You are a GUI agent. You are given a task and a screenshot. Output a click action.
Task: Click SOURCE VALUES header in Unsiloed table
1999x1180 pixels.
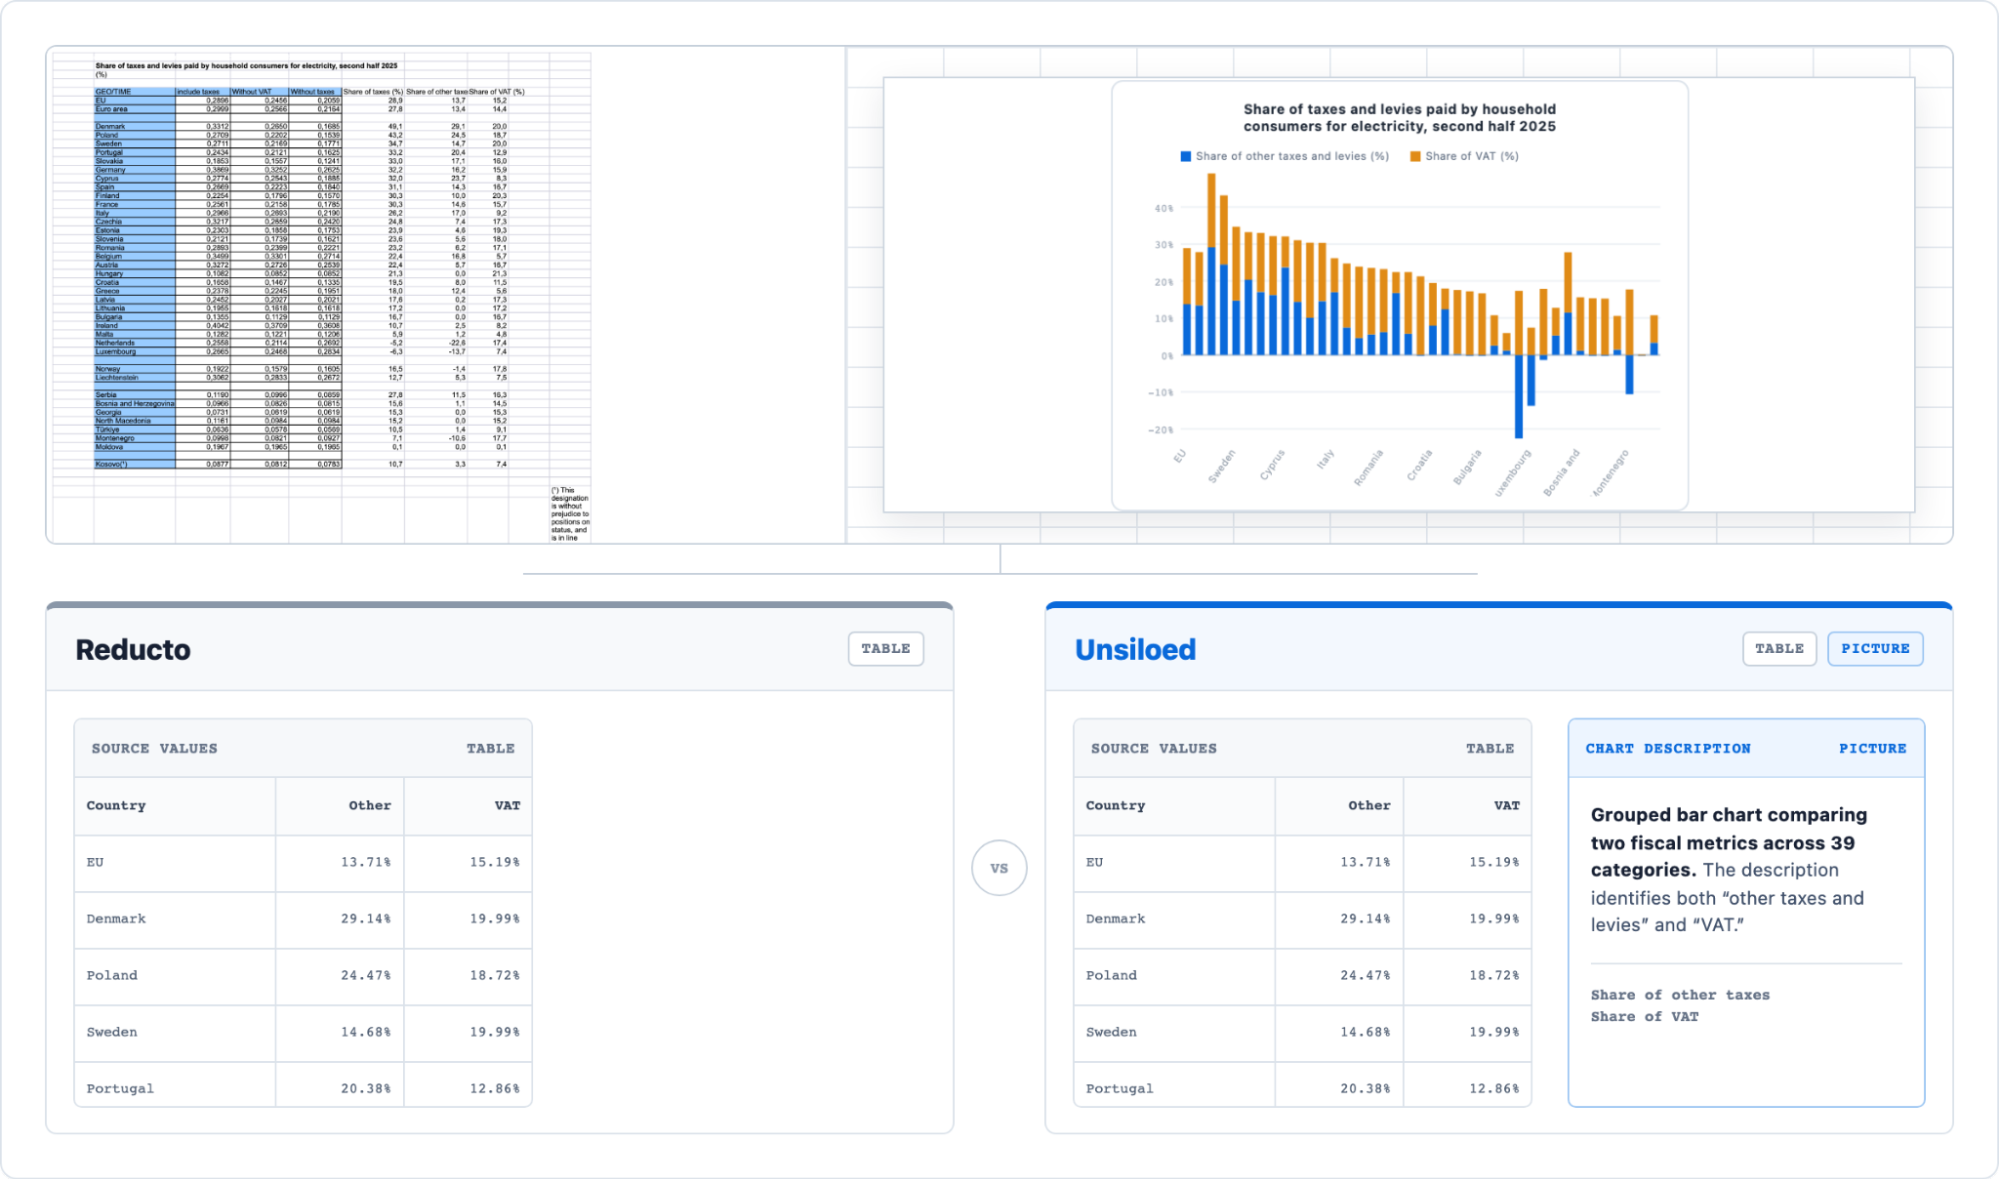pos(1153,749)
